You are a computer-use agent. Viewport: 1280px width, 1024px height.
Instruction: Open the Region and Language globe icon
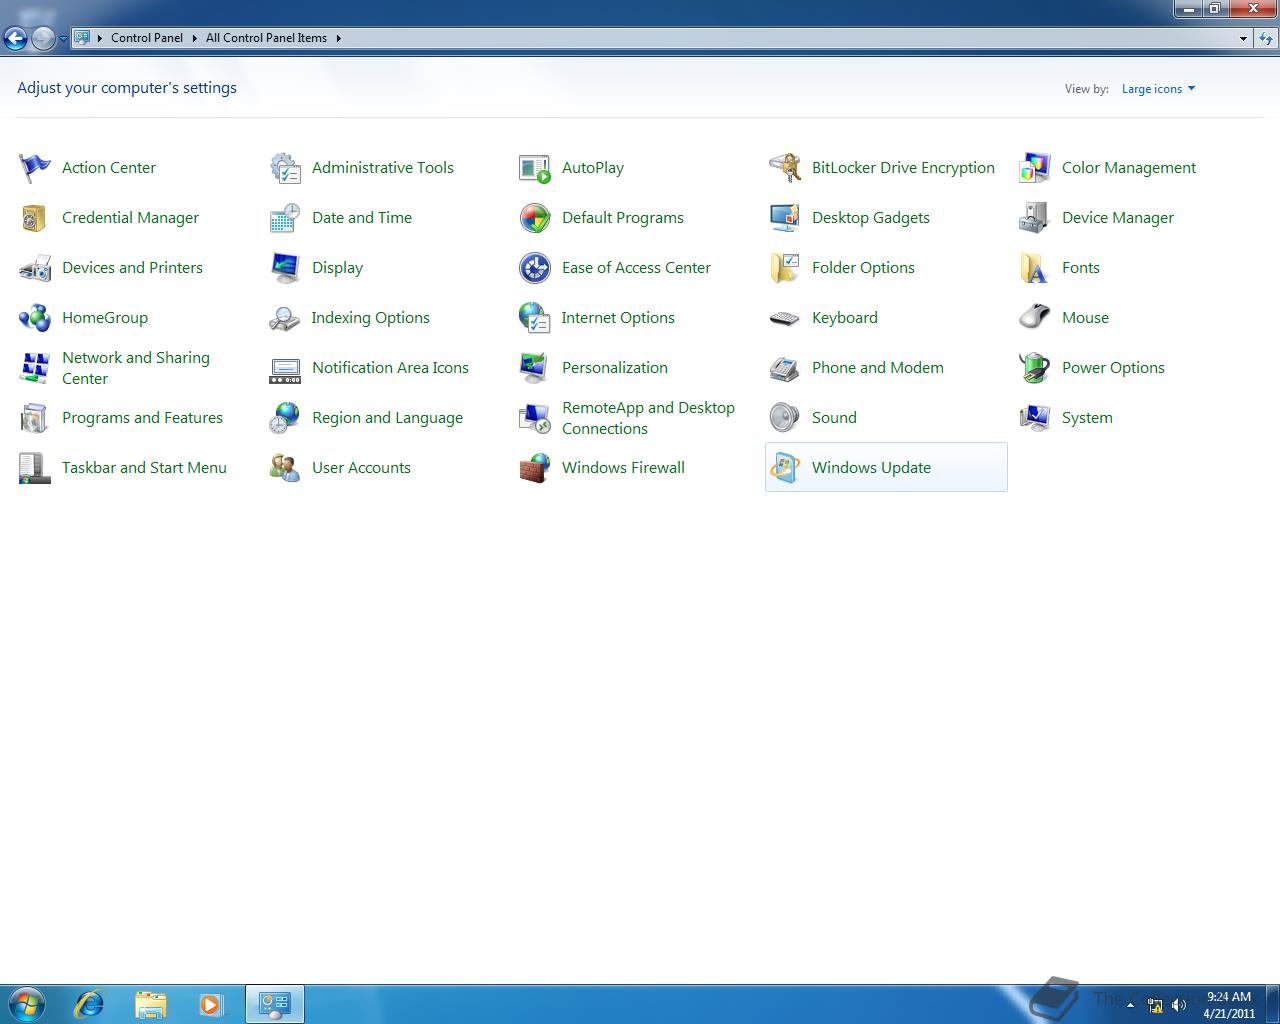click(285, 418)
